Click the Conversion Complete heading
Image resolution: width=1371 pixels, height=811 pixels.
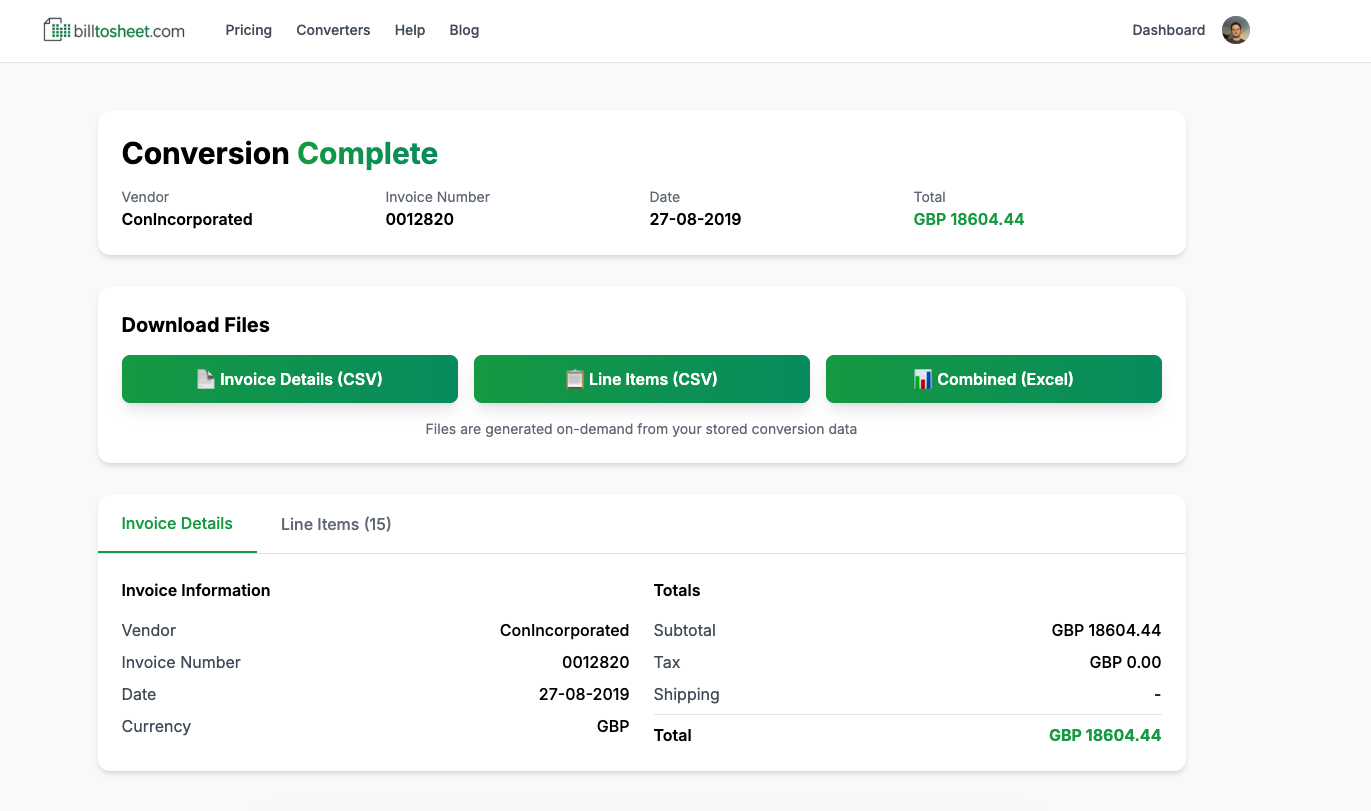click(280, 154)
